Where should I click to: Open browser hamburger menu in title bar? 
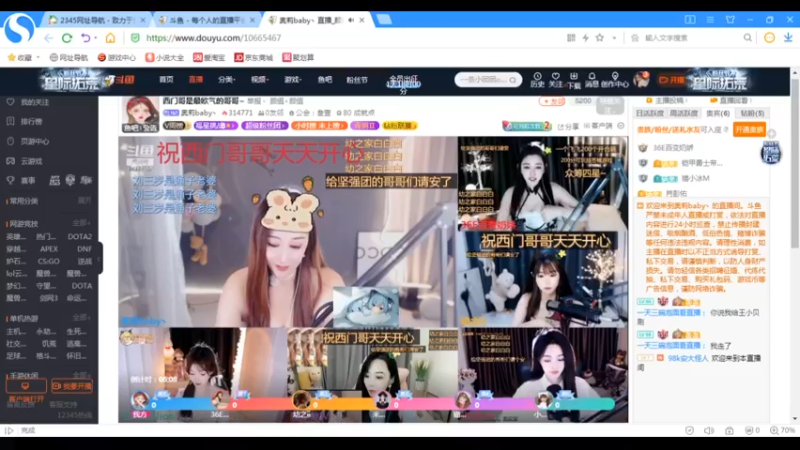(710, 19)
